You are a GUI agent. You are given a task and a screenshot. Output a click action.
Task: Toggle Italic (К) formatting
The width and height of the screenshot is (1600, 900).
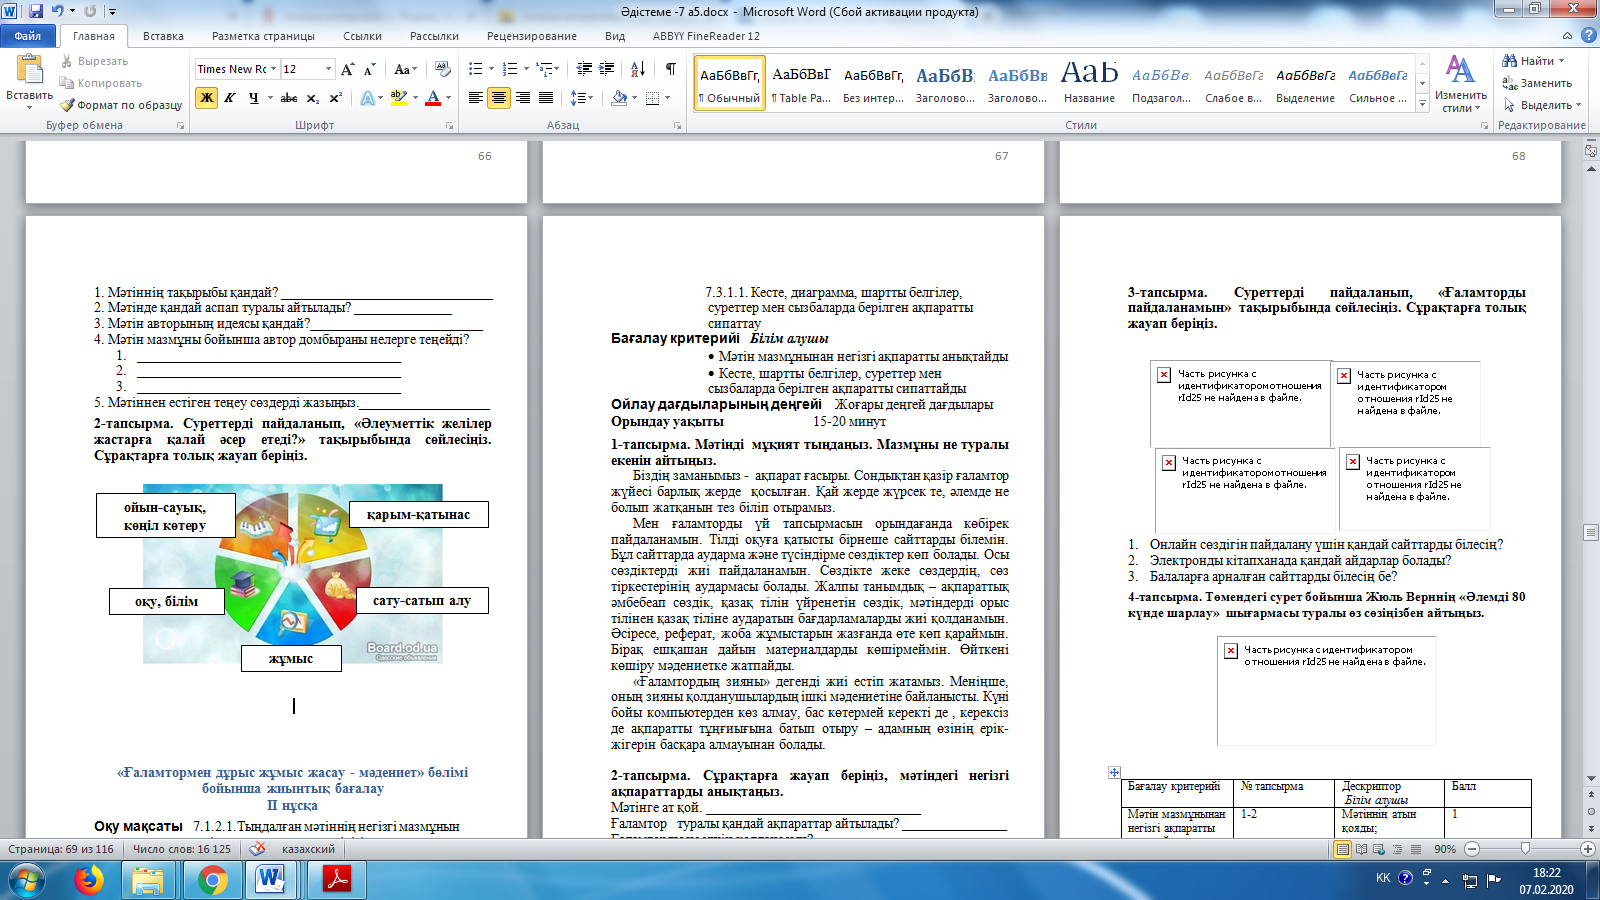230,98
